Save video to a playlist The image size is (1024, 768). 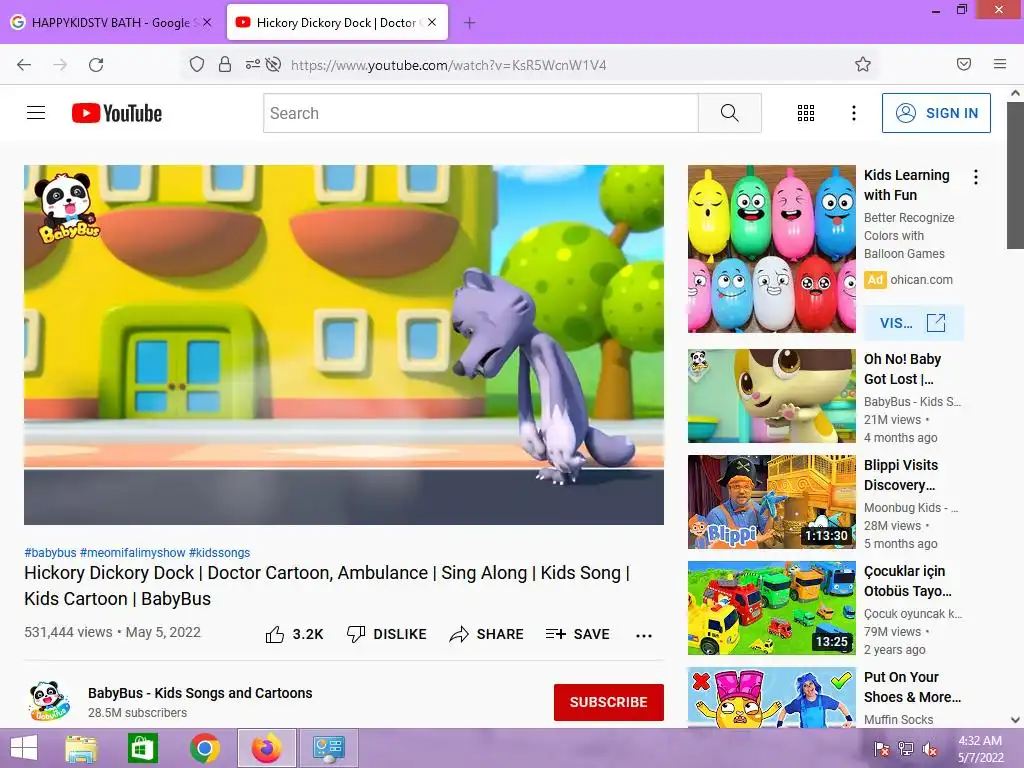point(577,634)
